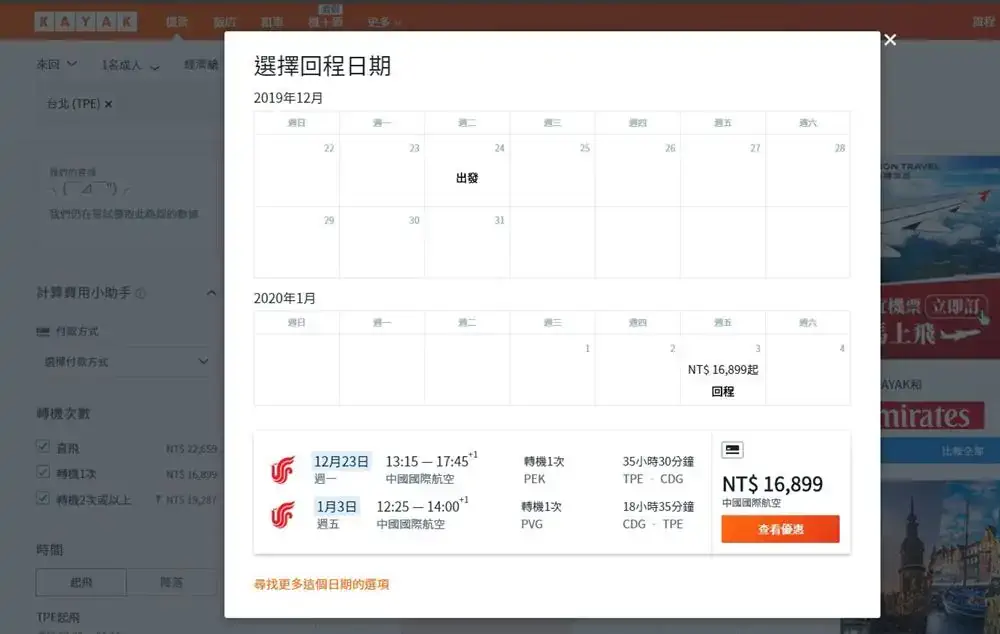Screen dimensions: 1000x634
Task: Select January 4 in the return calendar
Action: click(x=808, y=370)
